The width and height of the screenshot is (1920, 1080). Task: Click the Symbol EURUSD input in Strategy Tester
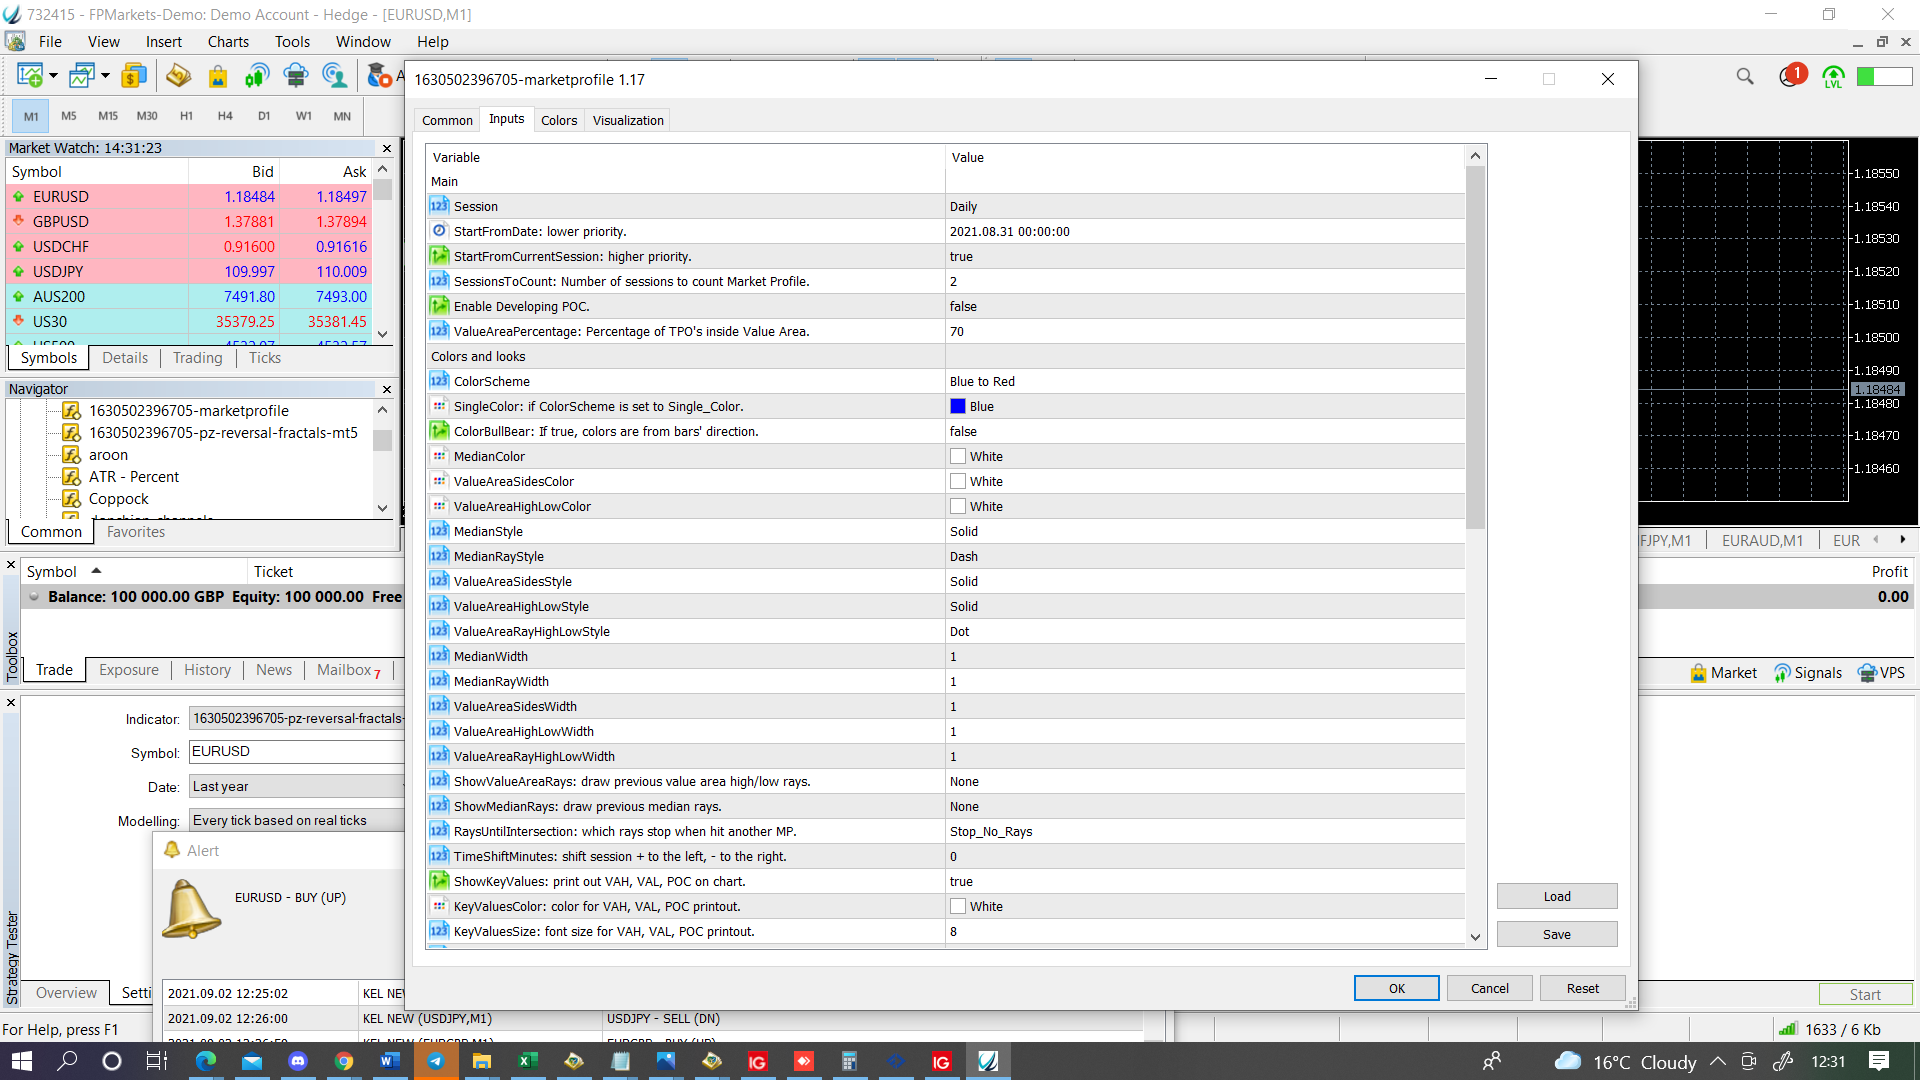[296, 752]
